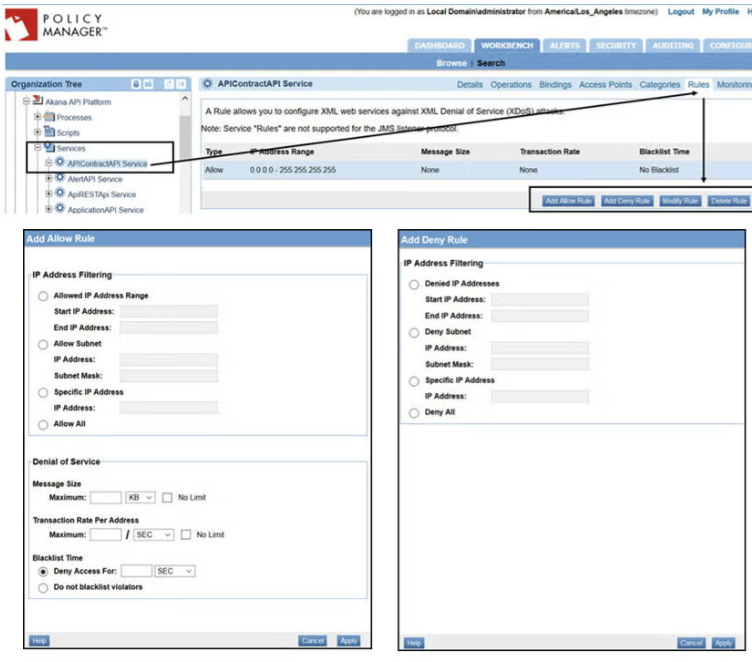Choose Specific IP Address in Add Deny Rule
752x662 pixels.
414,381
